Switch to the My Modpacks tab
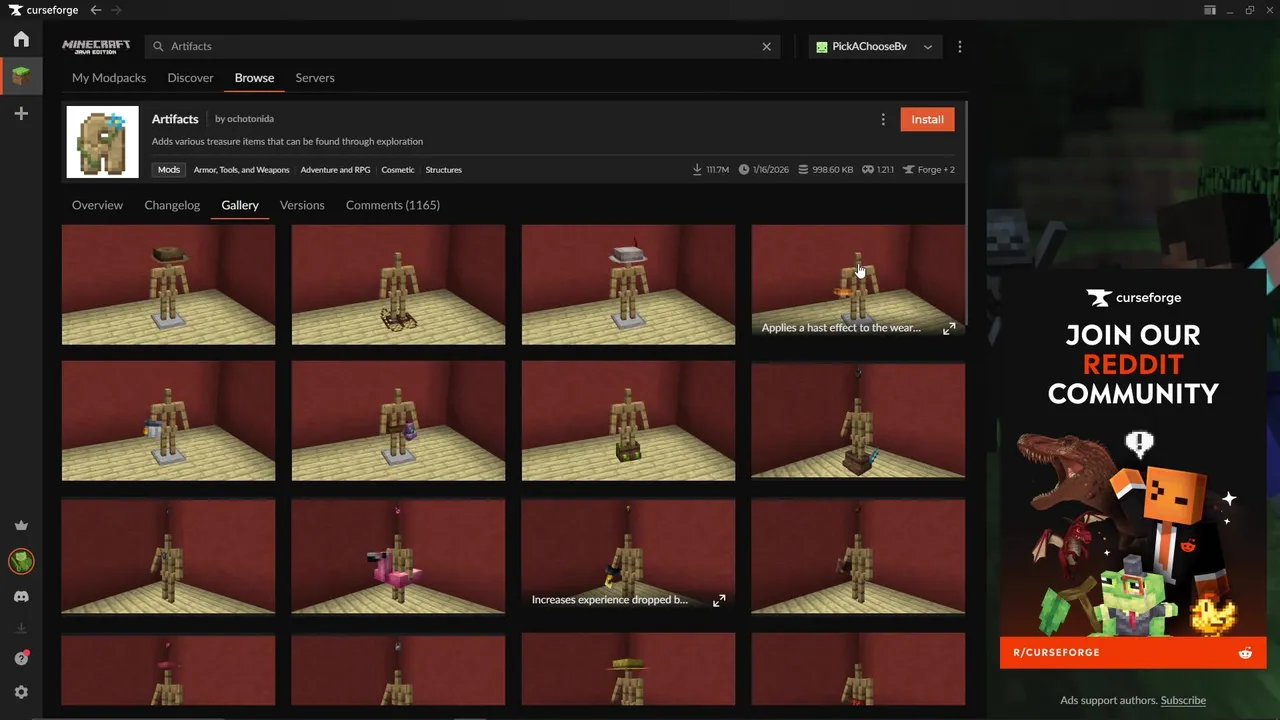The width and height of the screenshot is (1280, 720). pyautogui.click(x=109, y=78)
